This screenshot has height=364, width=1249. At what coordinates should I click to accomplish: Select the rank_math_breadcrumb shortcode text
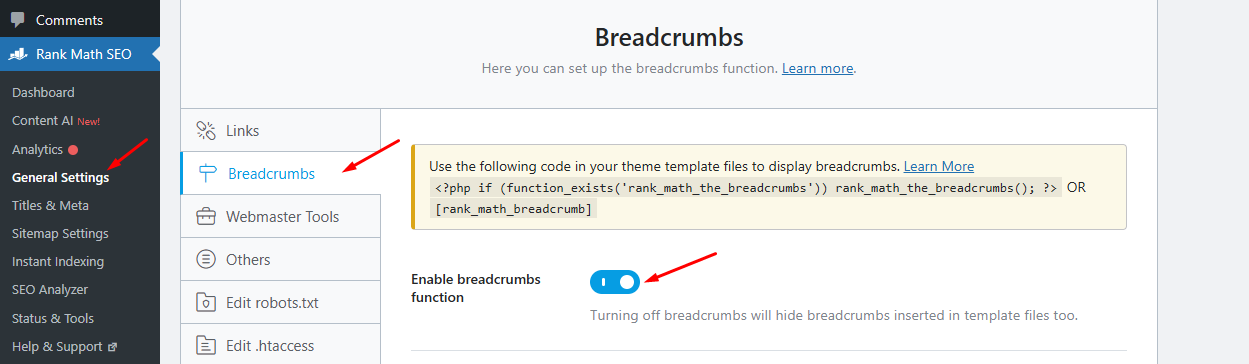(x=514, y=208)
